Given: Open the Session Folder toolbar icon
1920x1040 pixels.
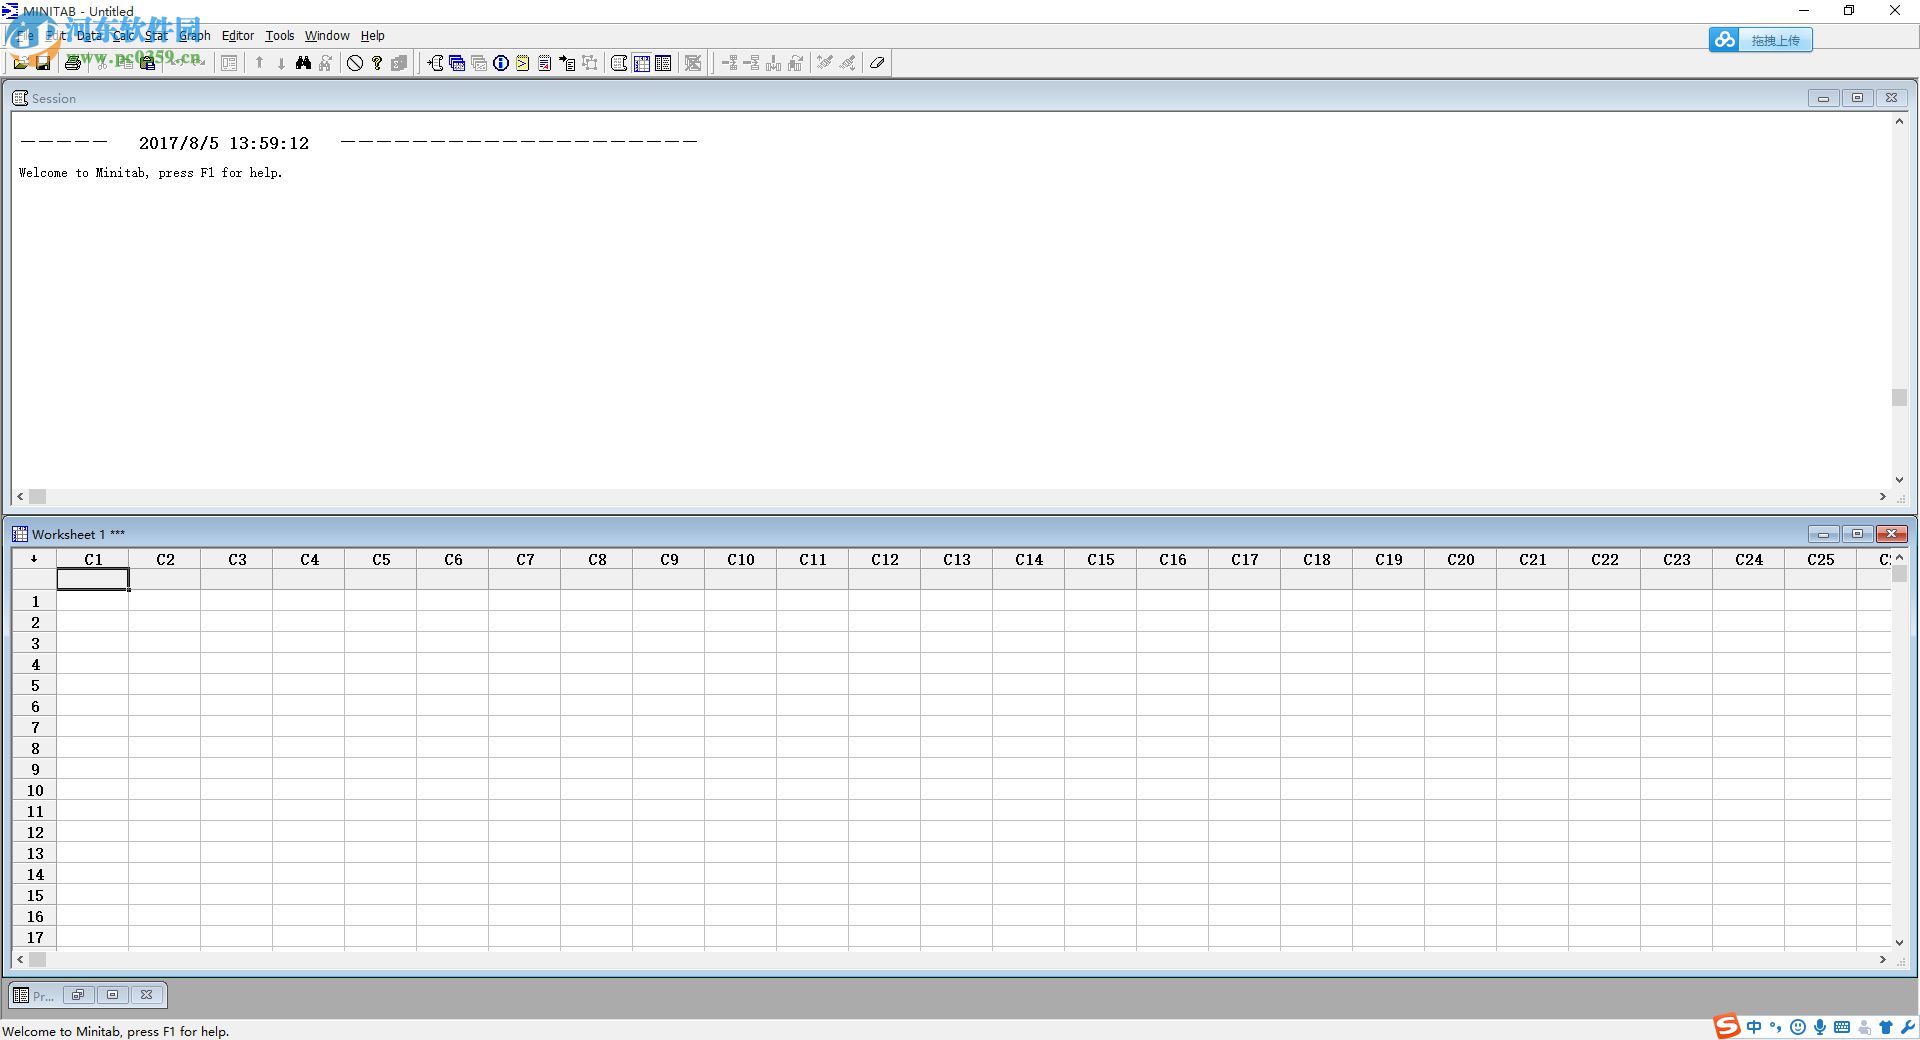Looking at the screenshot, I should pos(435,63).
